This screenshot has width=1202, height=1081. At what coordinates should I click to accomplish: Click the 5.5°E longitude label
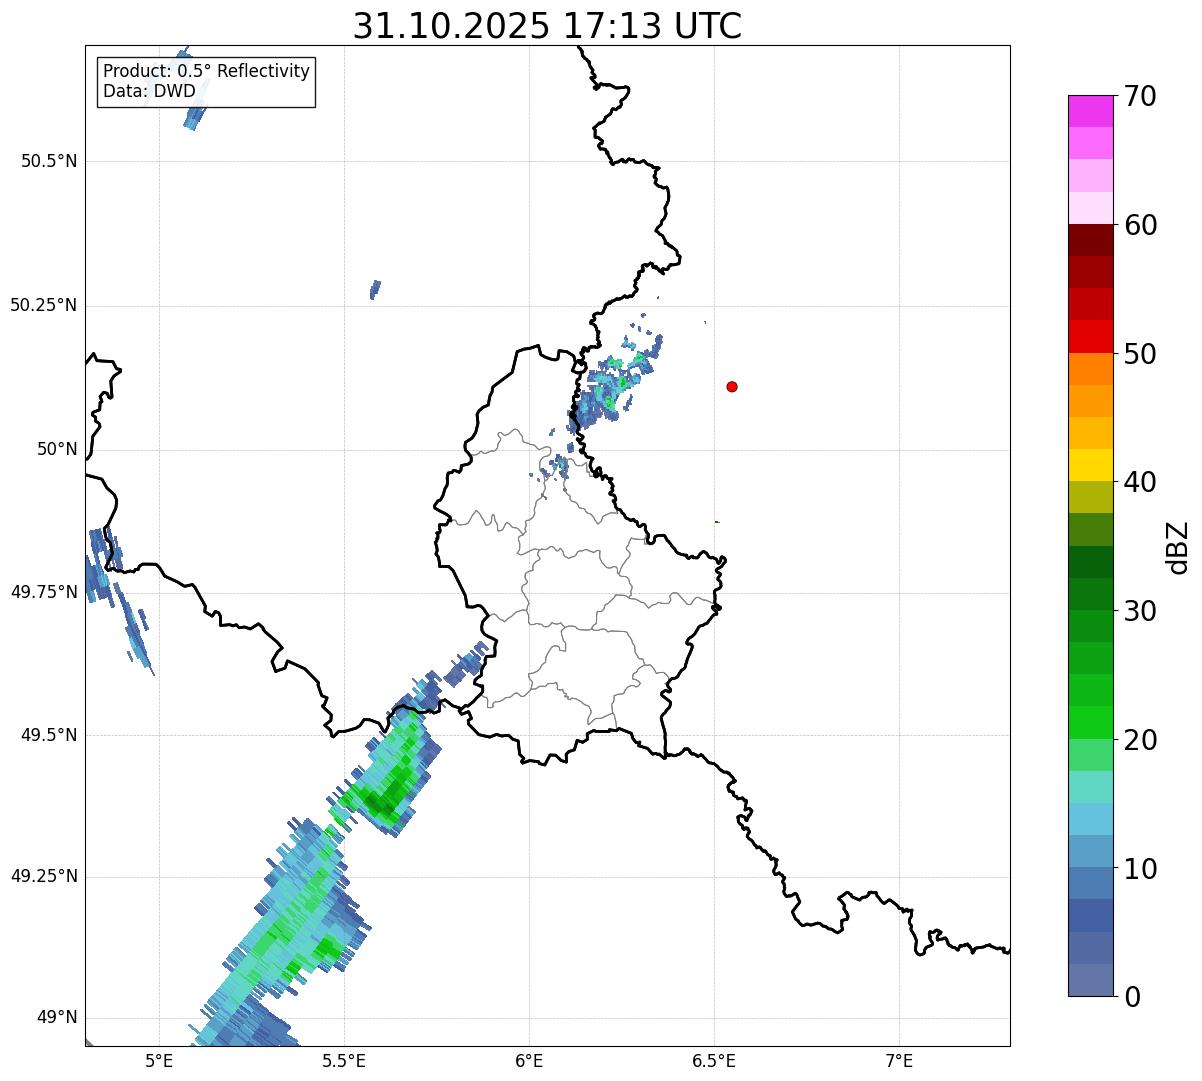344,1060
